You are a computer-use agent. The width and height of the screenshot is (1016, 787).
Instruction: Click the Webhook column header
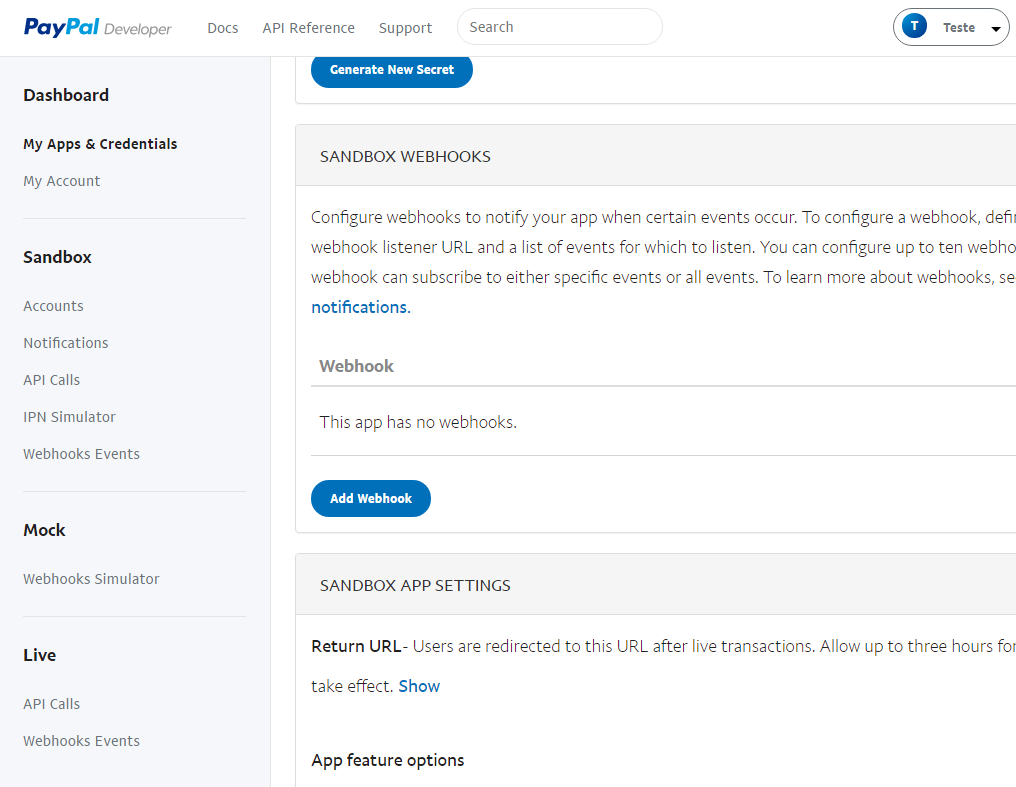point(356,366)
